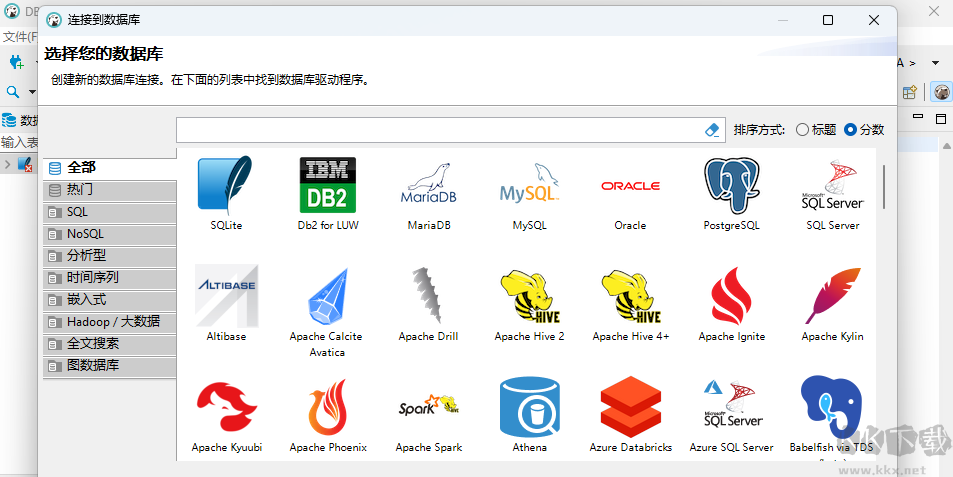This screenshot has height=477, width=953.
Task: Switch to the NoSQL category tab
Action: [110, 234]
